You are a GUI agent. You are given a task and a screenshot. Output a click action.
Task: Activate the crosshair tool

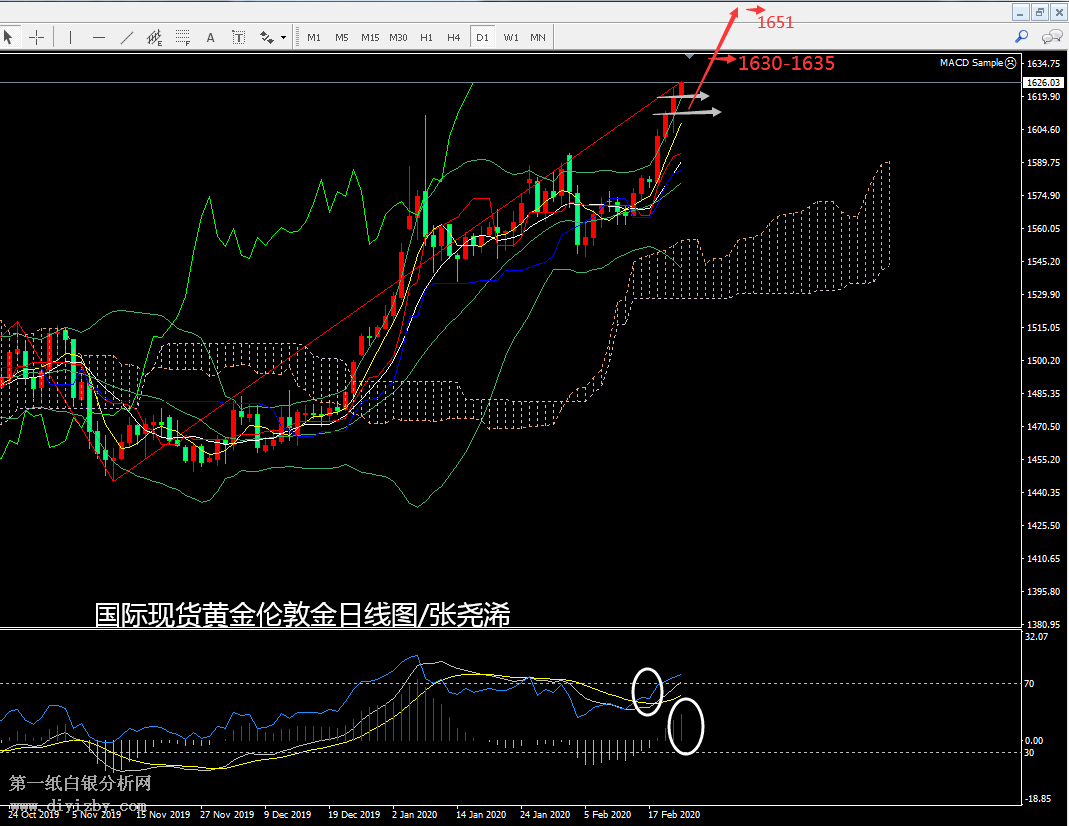tap(37, 37)
